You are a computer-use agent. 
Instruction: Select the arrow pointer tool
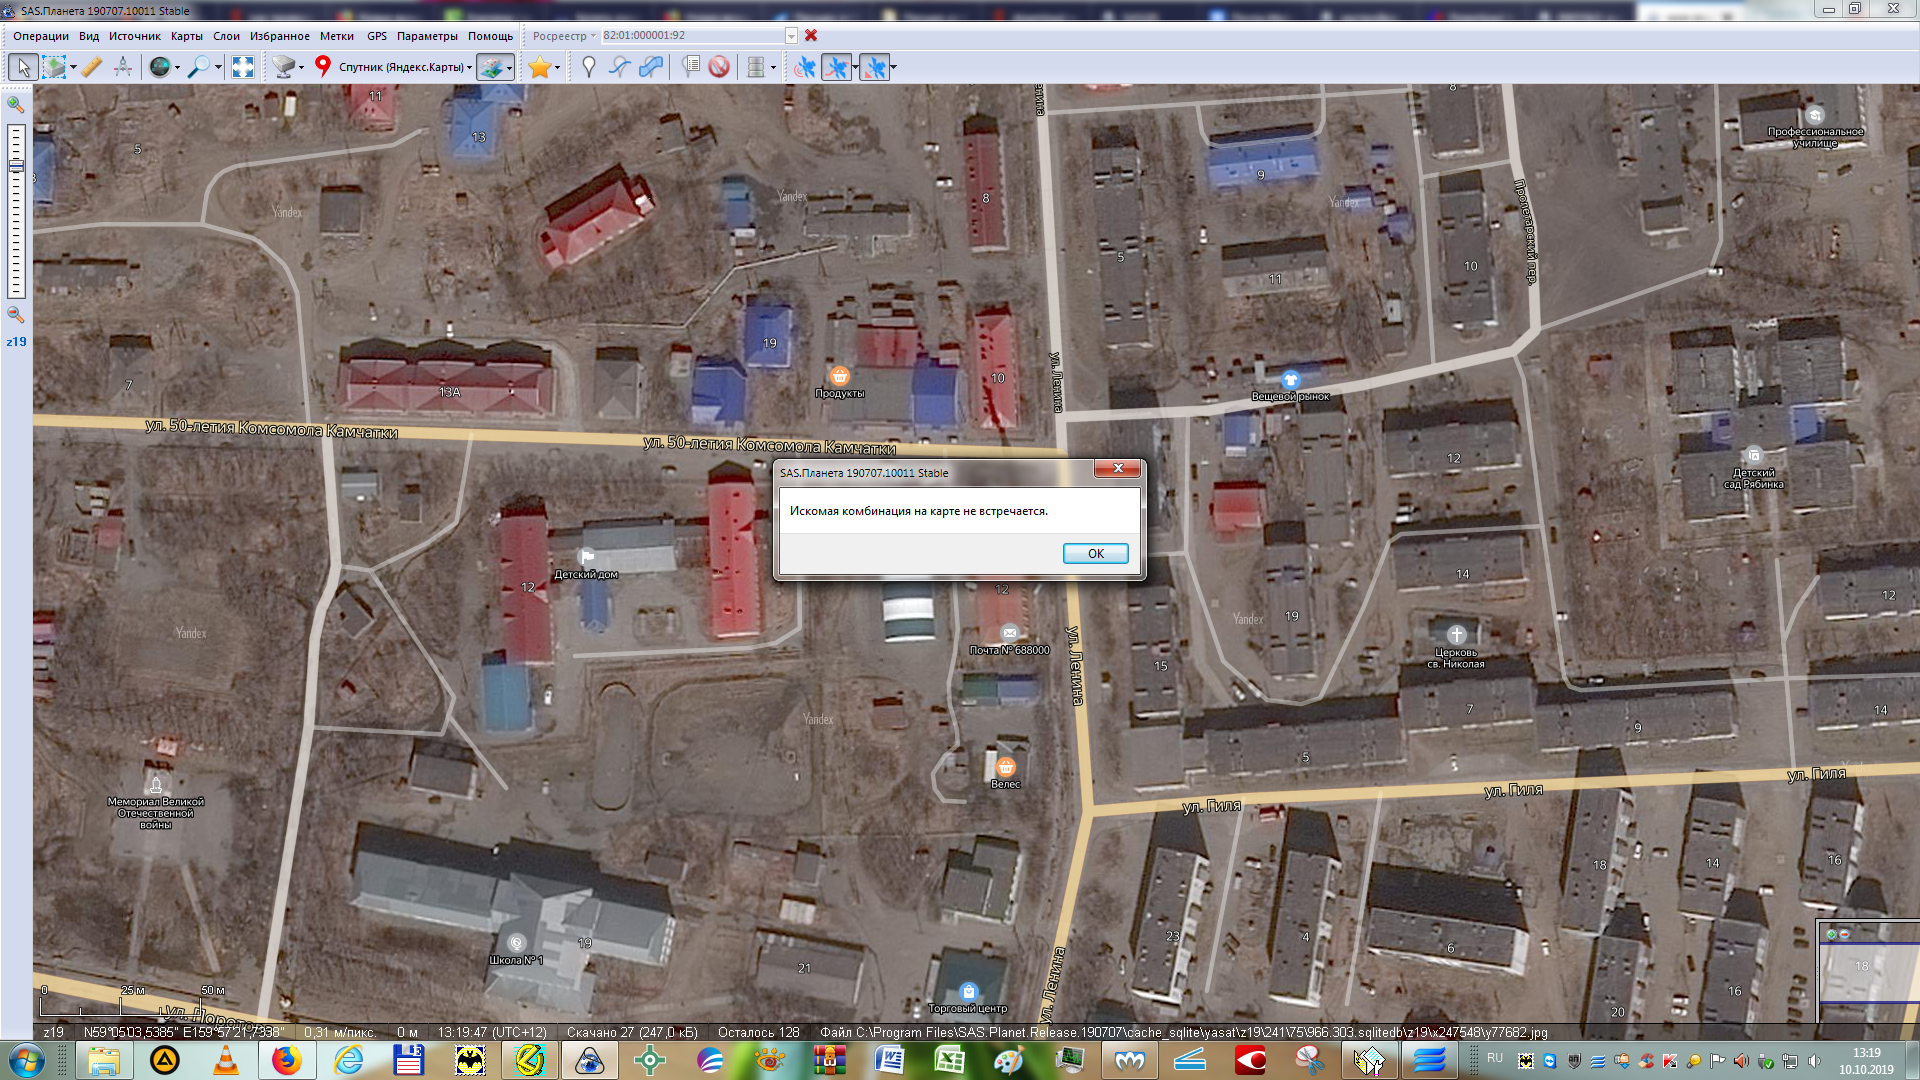[23, 67]
